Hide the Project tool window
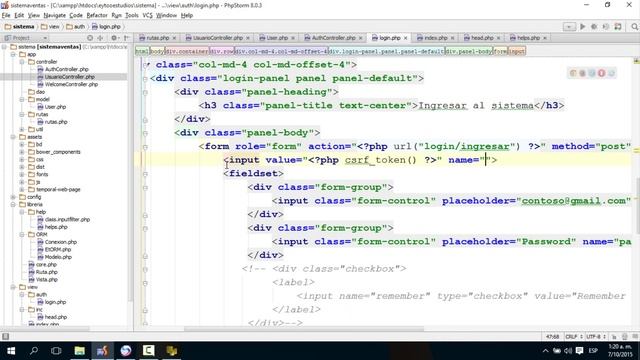This screenshot has width=640, height=360. 127,38
